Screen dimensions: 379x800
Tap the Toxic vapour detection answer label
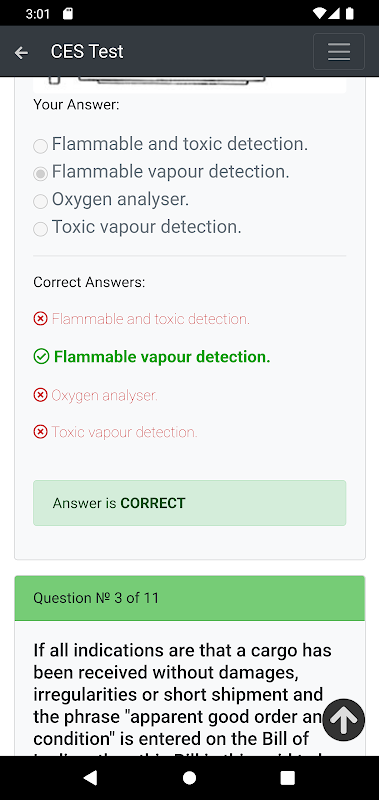pos(146,227)
